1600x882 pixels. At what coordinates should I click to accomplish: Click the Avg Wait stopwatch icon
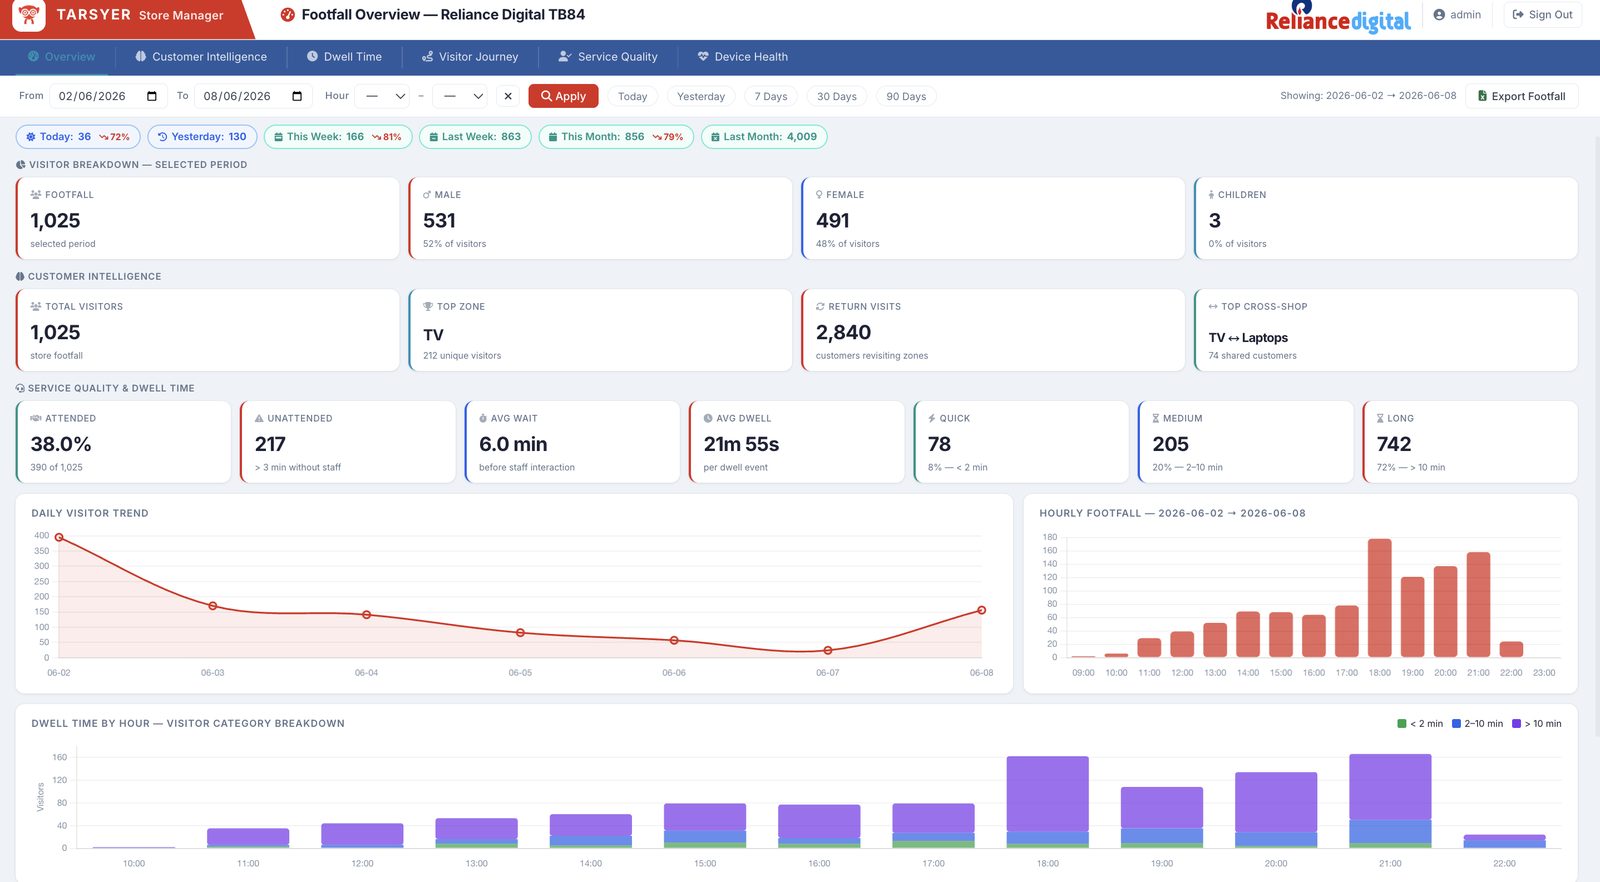point(483,419)
